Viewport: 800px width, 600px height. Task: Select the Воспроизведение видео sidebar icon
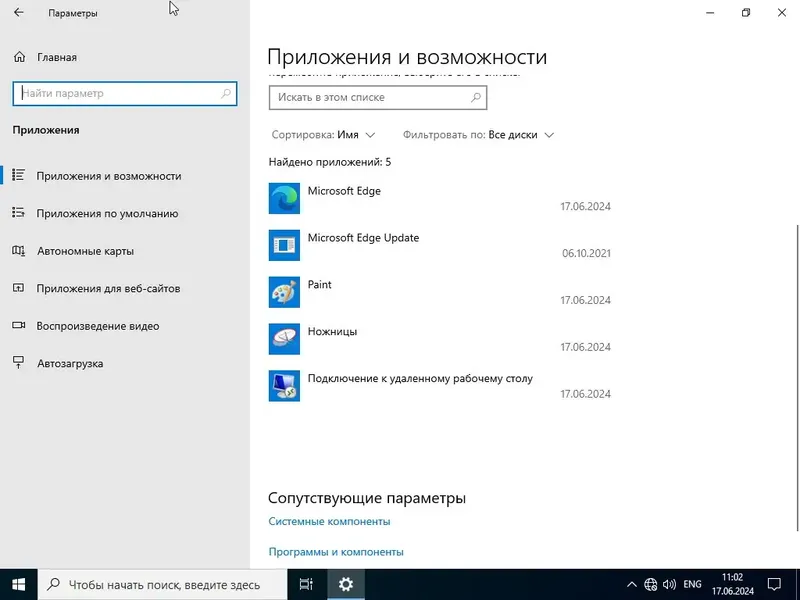[17, 325]
